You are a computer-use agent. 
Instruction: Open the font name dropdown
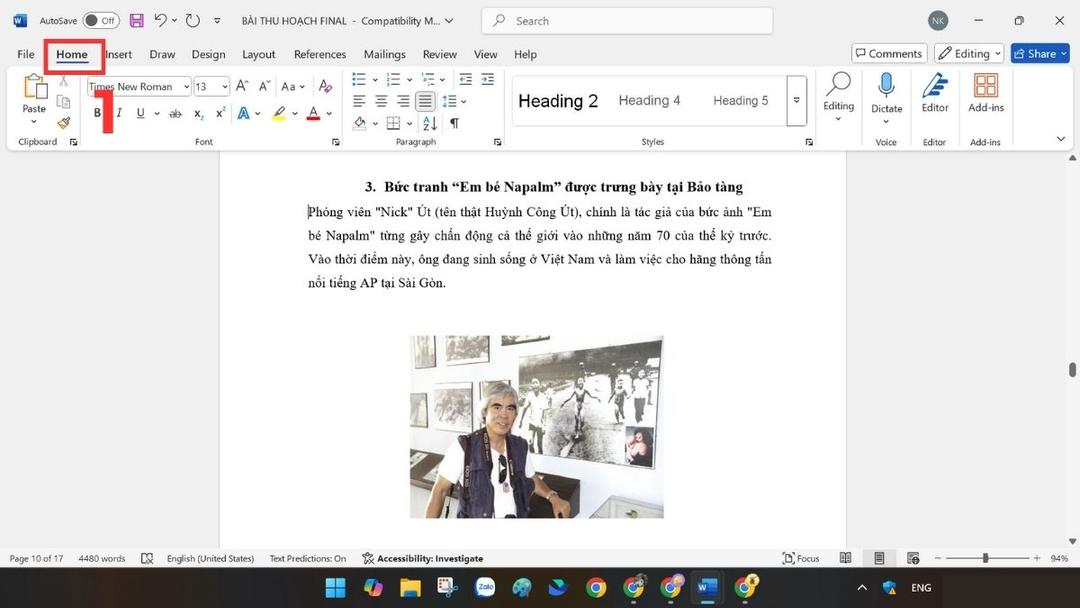click(186, 86)
